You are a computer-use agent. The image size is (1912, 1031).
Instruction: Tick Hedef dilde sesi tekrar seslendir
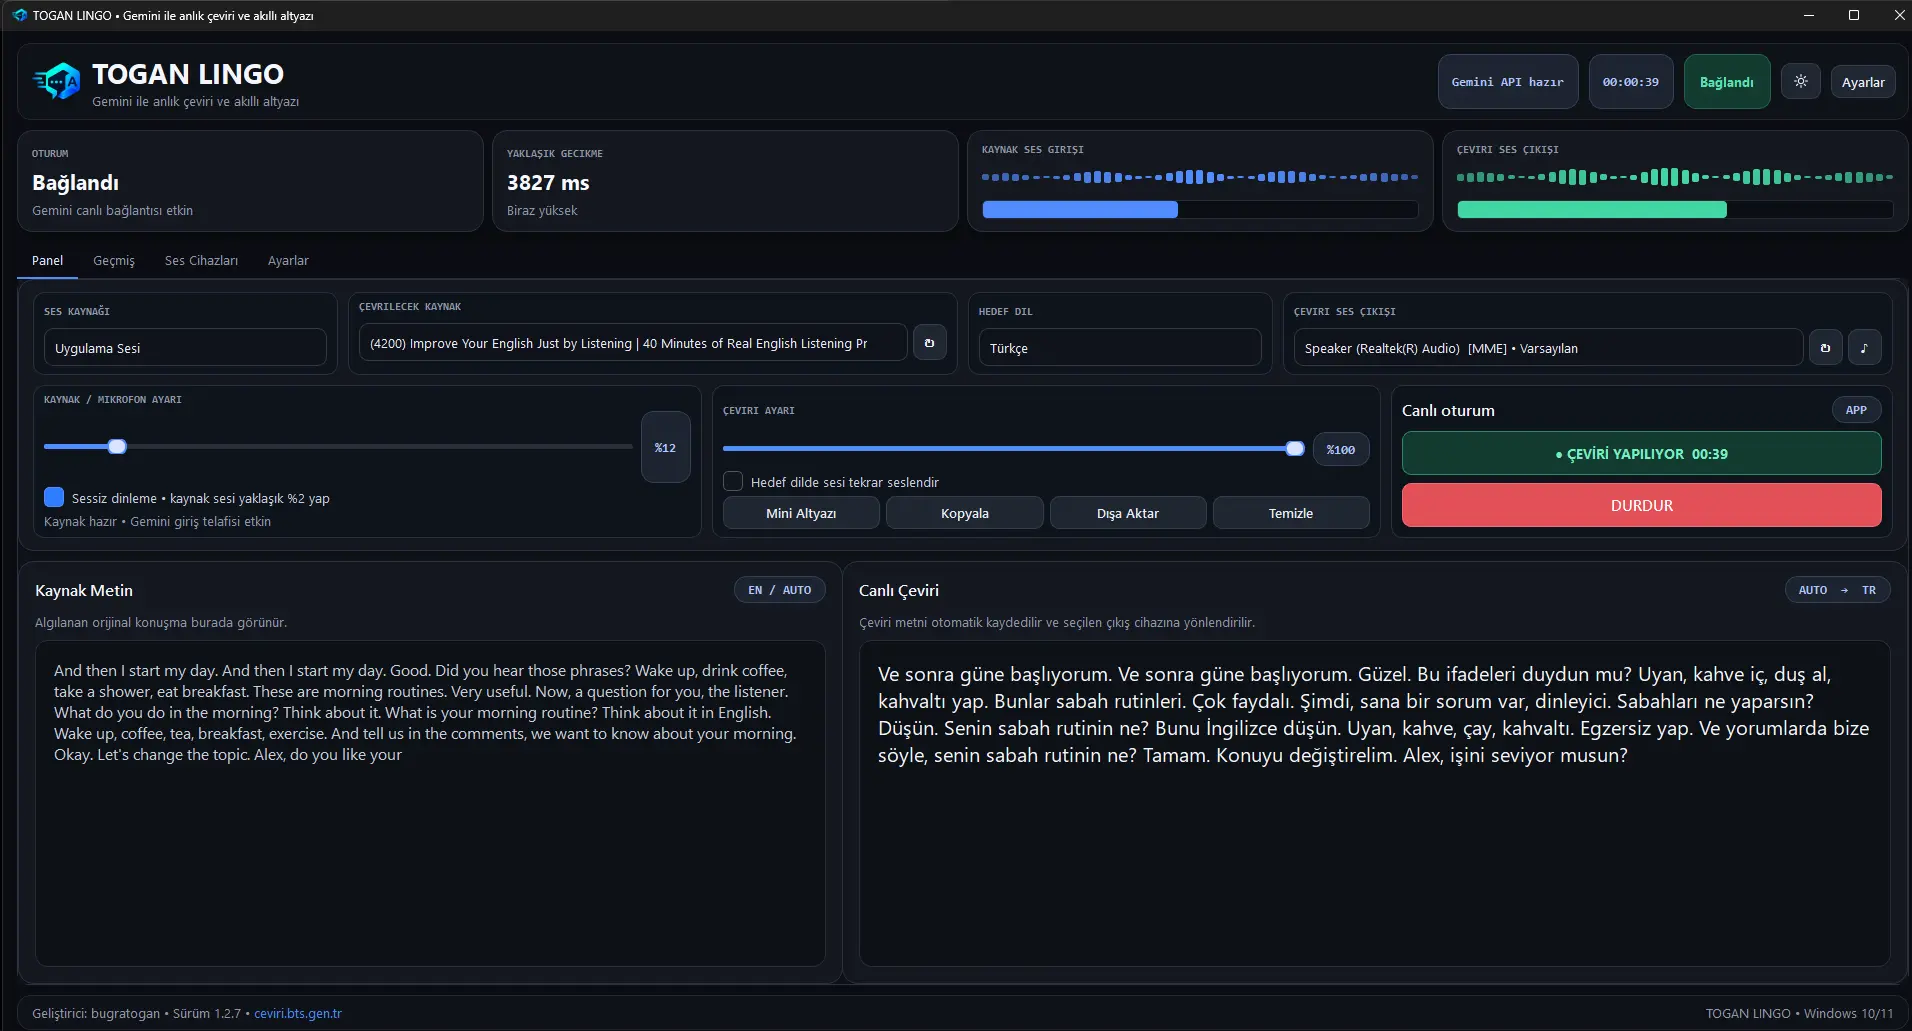[x=733, y=481]
